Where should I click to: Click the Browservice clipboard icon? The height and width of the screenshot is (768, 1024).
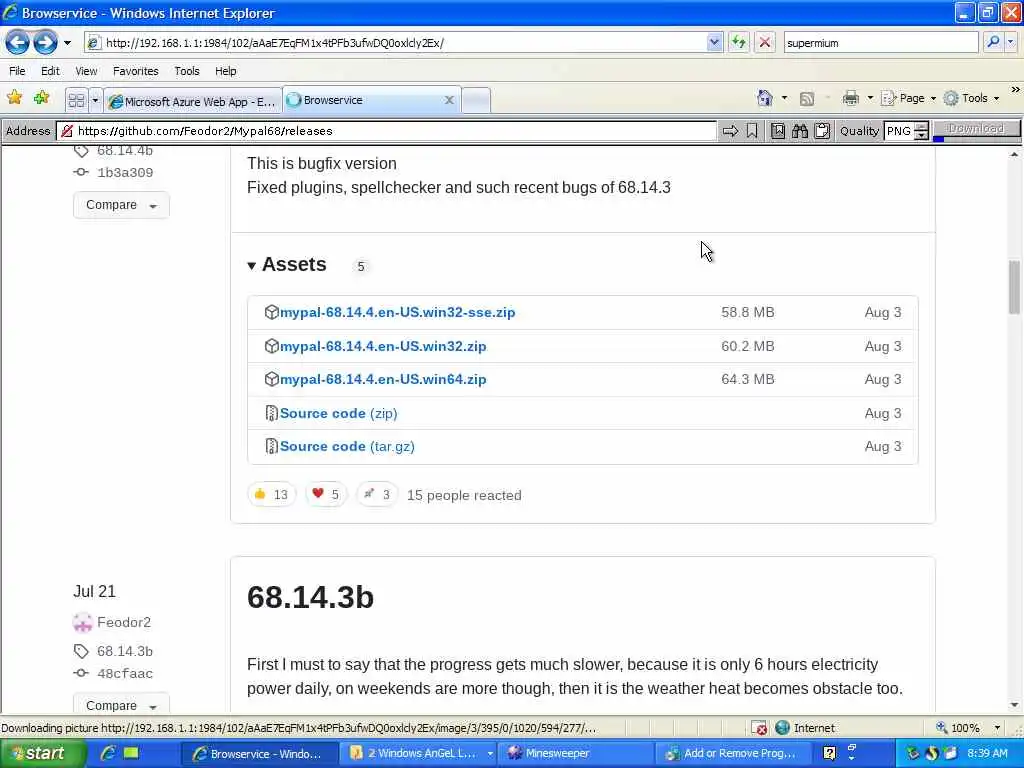coord(822,131)
